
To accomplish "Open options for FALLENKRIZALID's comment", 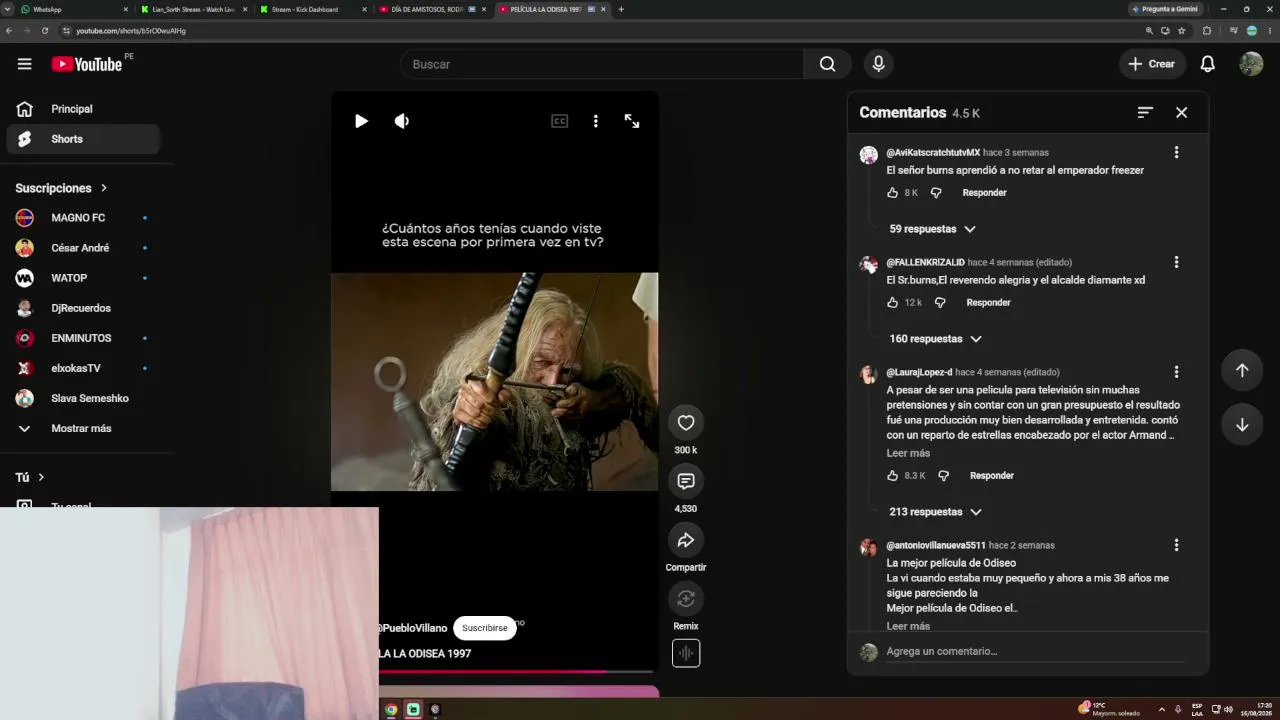I will click(x=1176, y=262).
